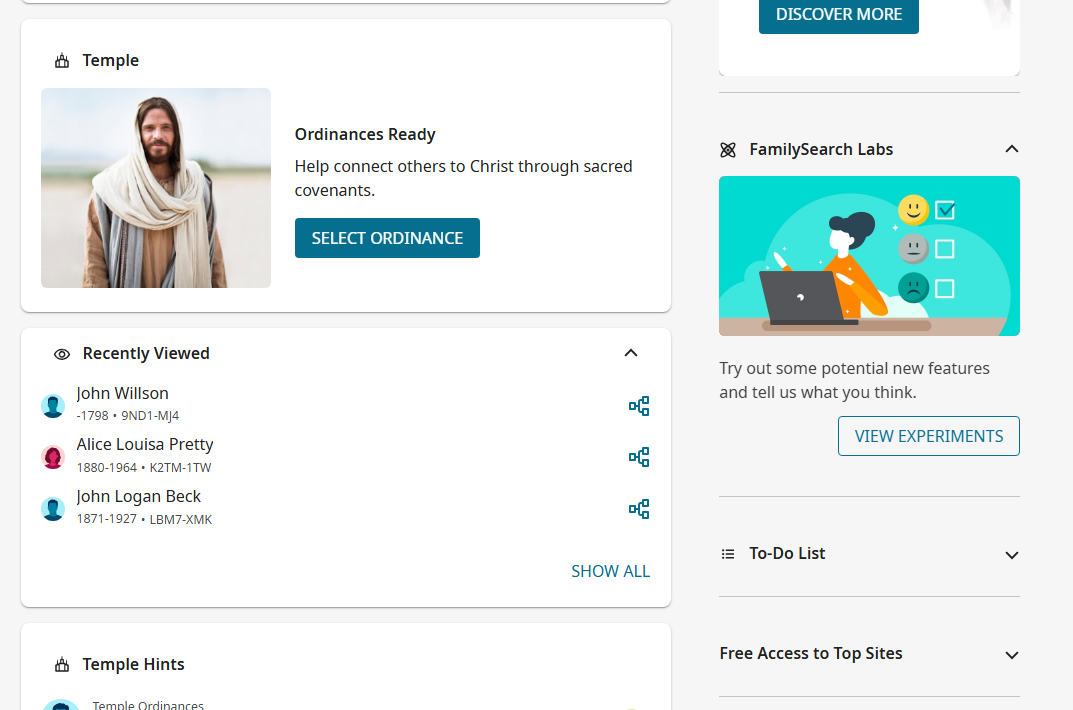Viewport: 1073px width, 710px height.
Task: Open tree view for John Willson
Action: [639, 406]
